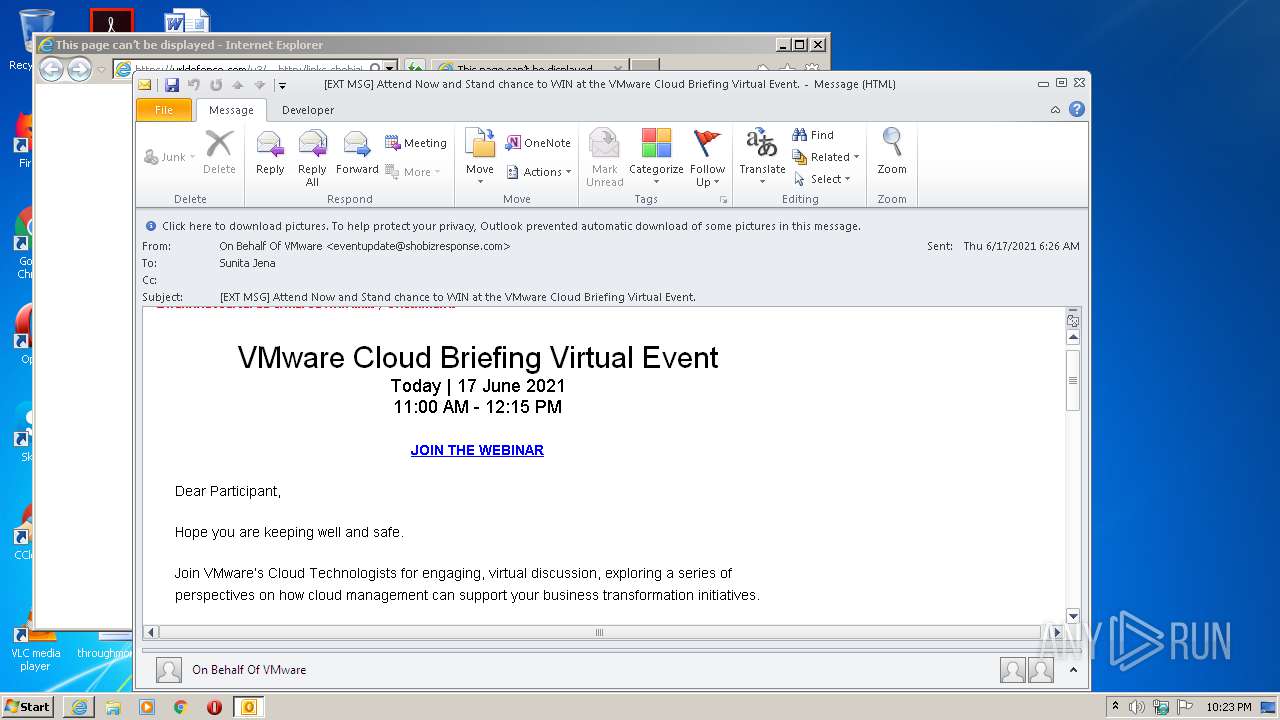Open Opera taskbar icon

pos(214,707)
